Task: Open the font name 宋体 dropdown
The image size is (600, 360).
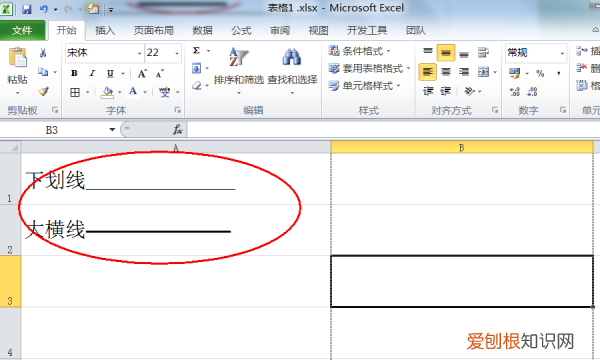Action: point(139,53)
